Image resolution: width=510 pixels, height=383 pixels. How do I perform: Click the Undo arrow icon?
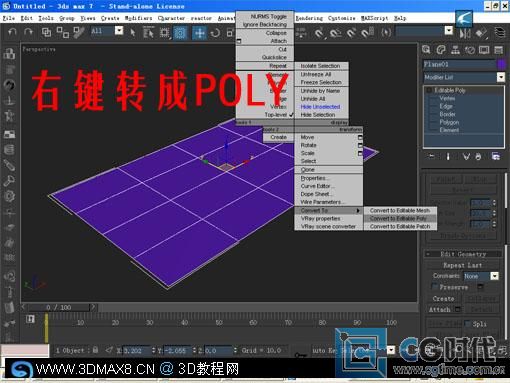click(12, 32)
